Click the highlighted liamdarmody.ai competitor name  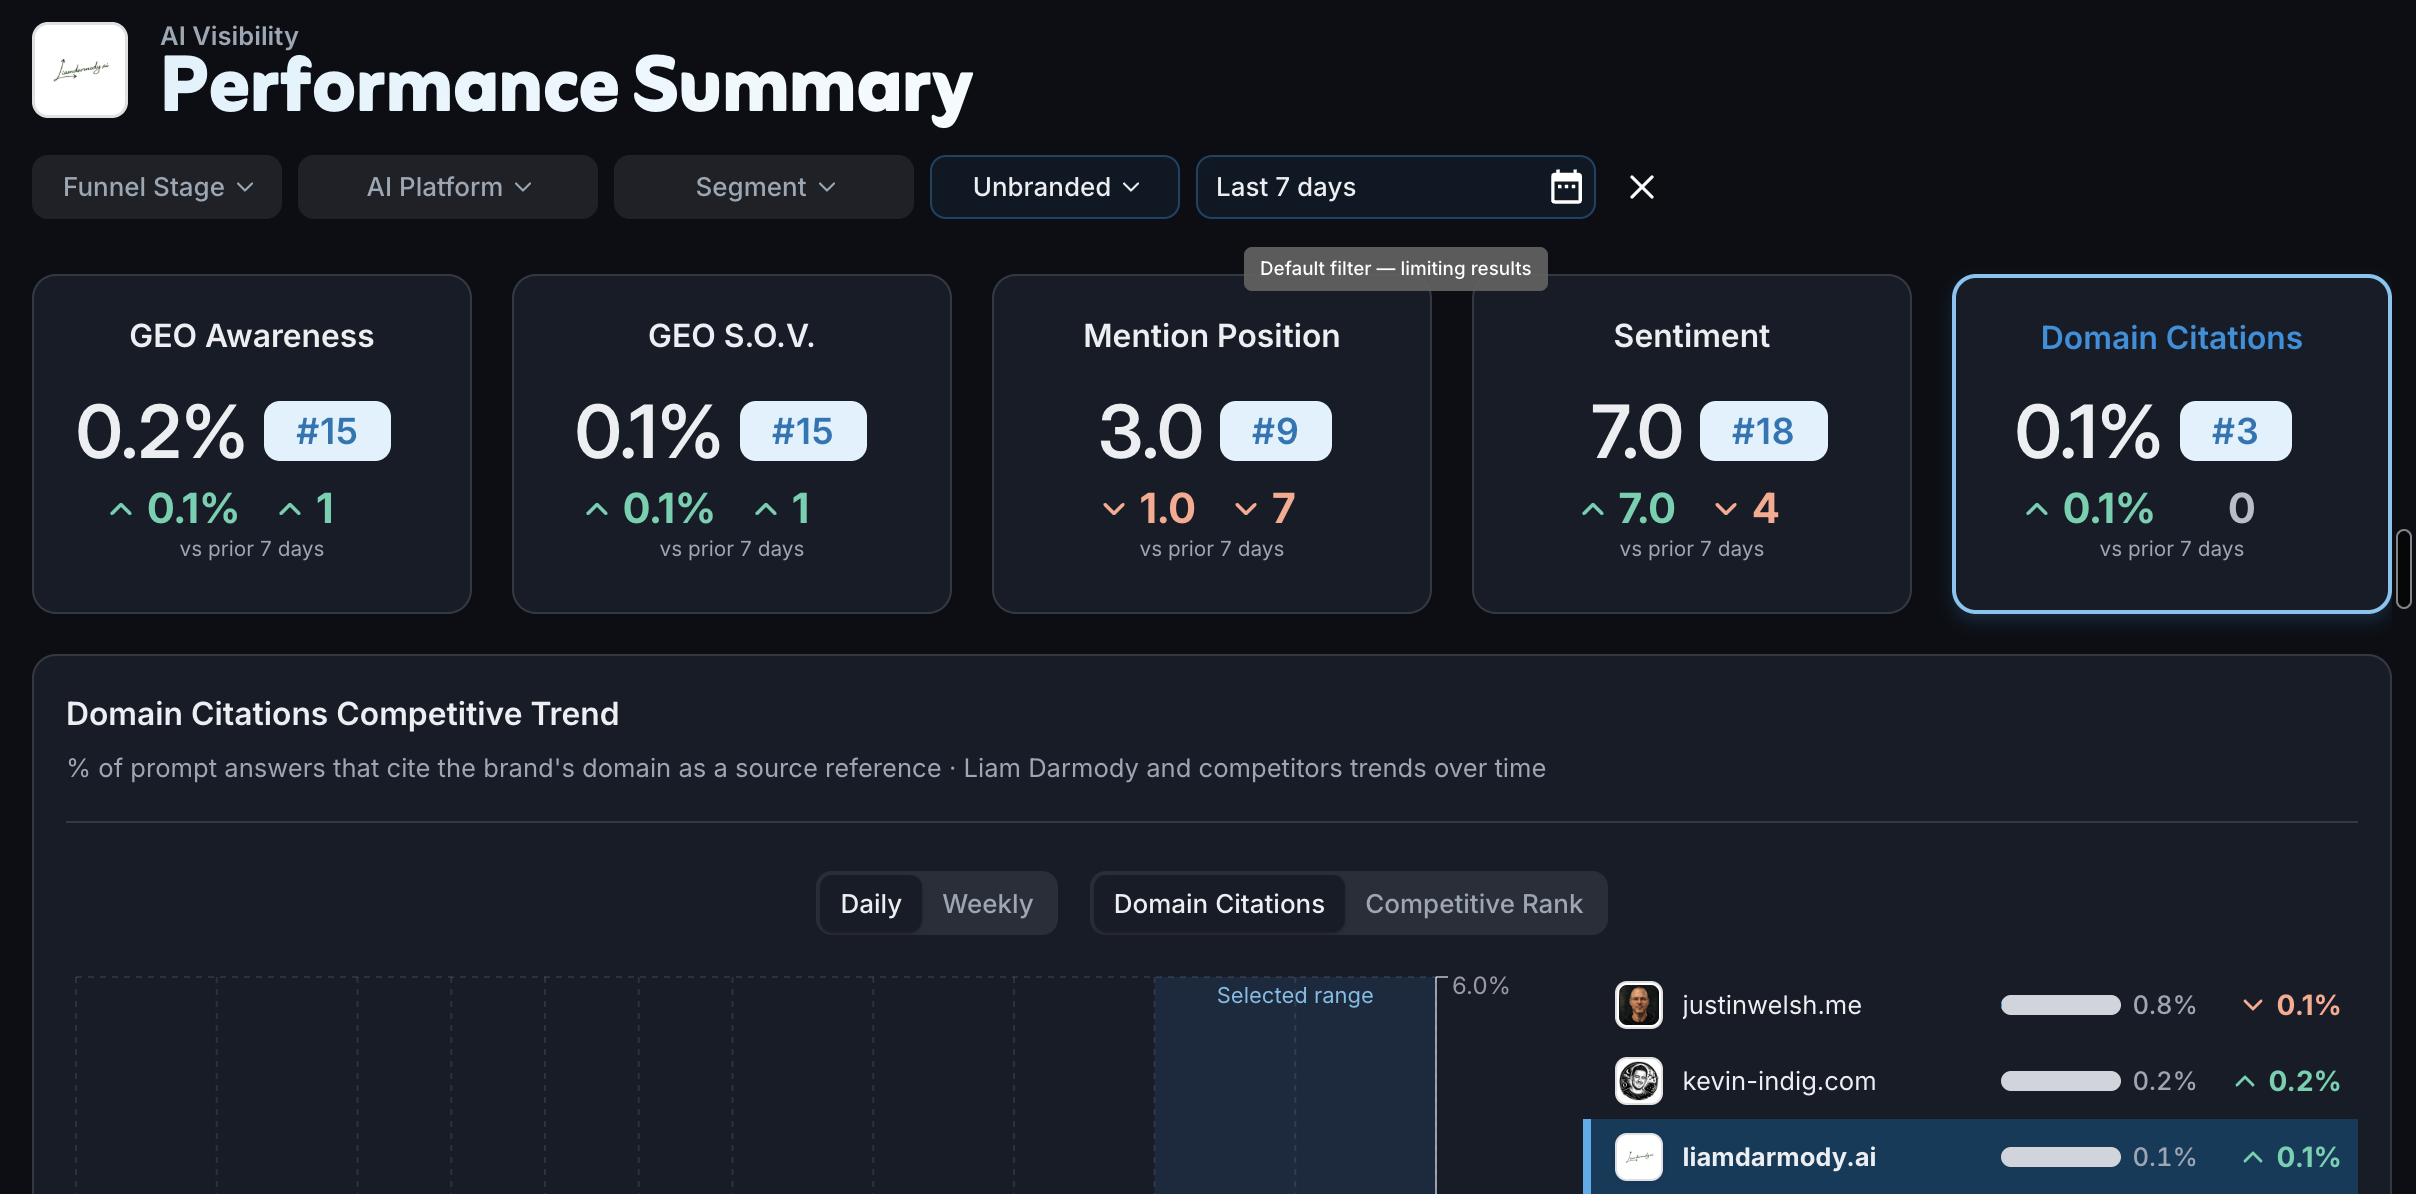coord(1779,1157)
